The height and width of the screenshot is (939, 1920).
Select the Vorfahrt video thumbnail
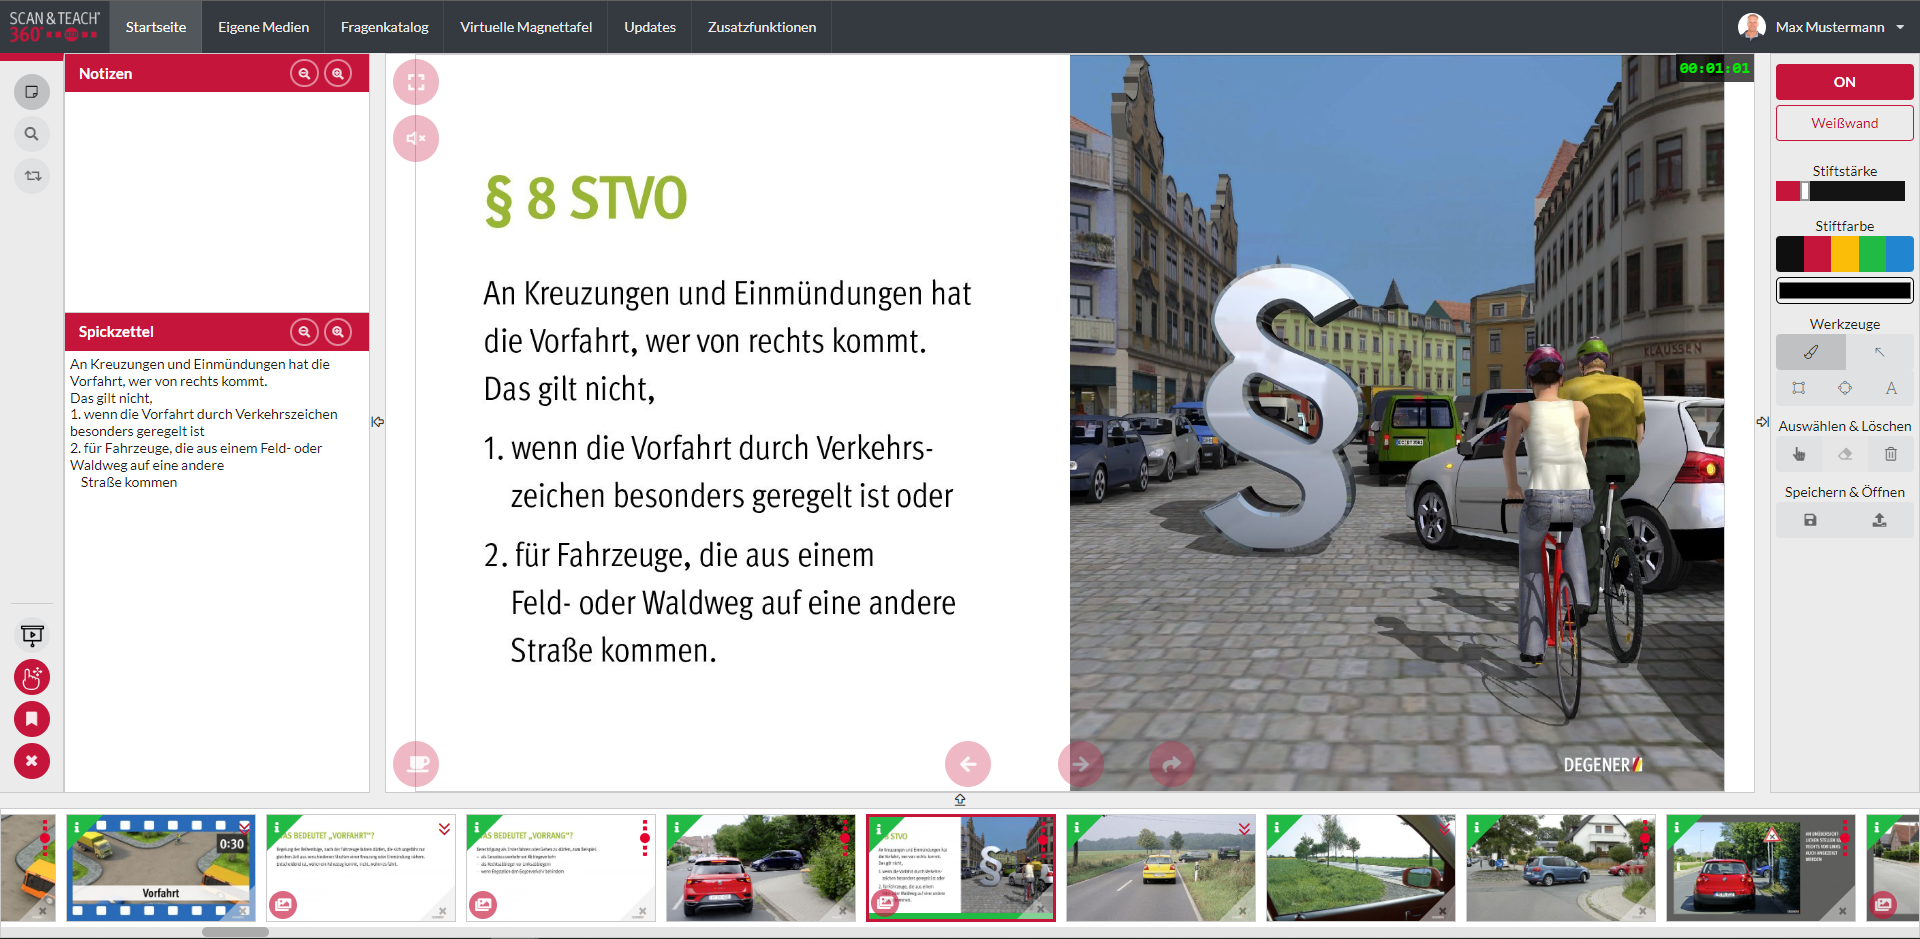(161, 868)
